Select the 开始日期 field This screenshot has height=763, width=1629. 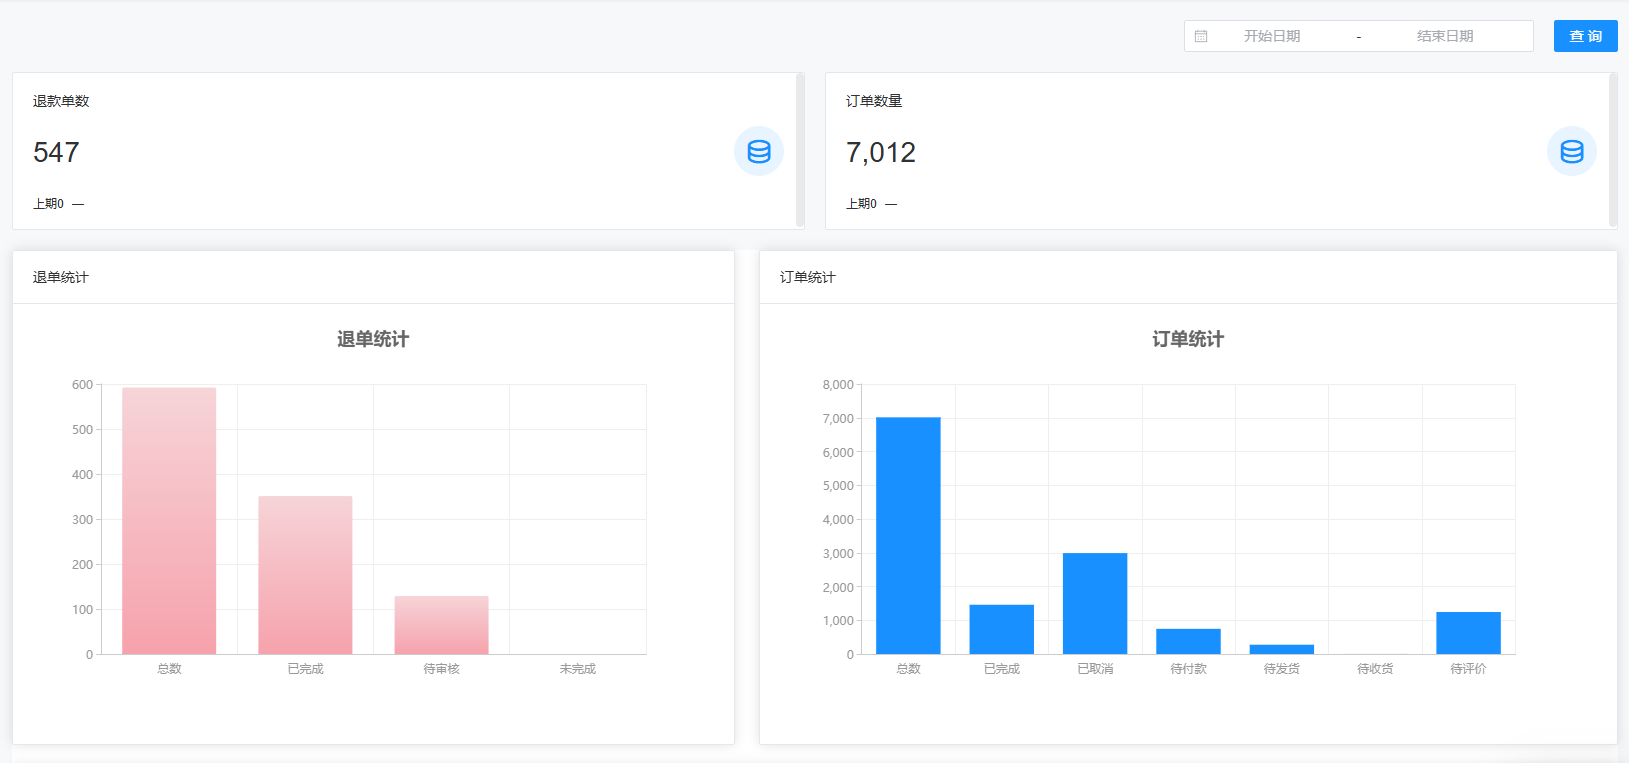[x=1272, y=36]
